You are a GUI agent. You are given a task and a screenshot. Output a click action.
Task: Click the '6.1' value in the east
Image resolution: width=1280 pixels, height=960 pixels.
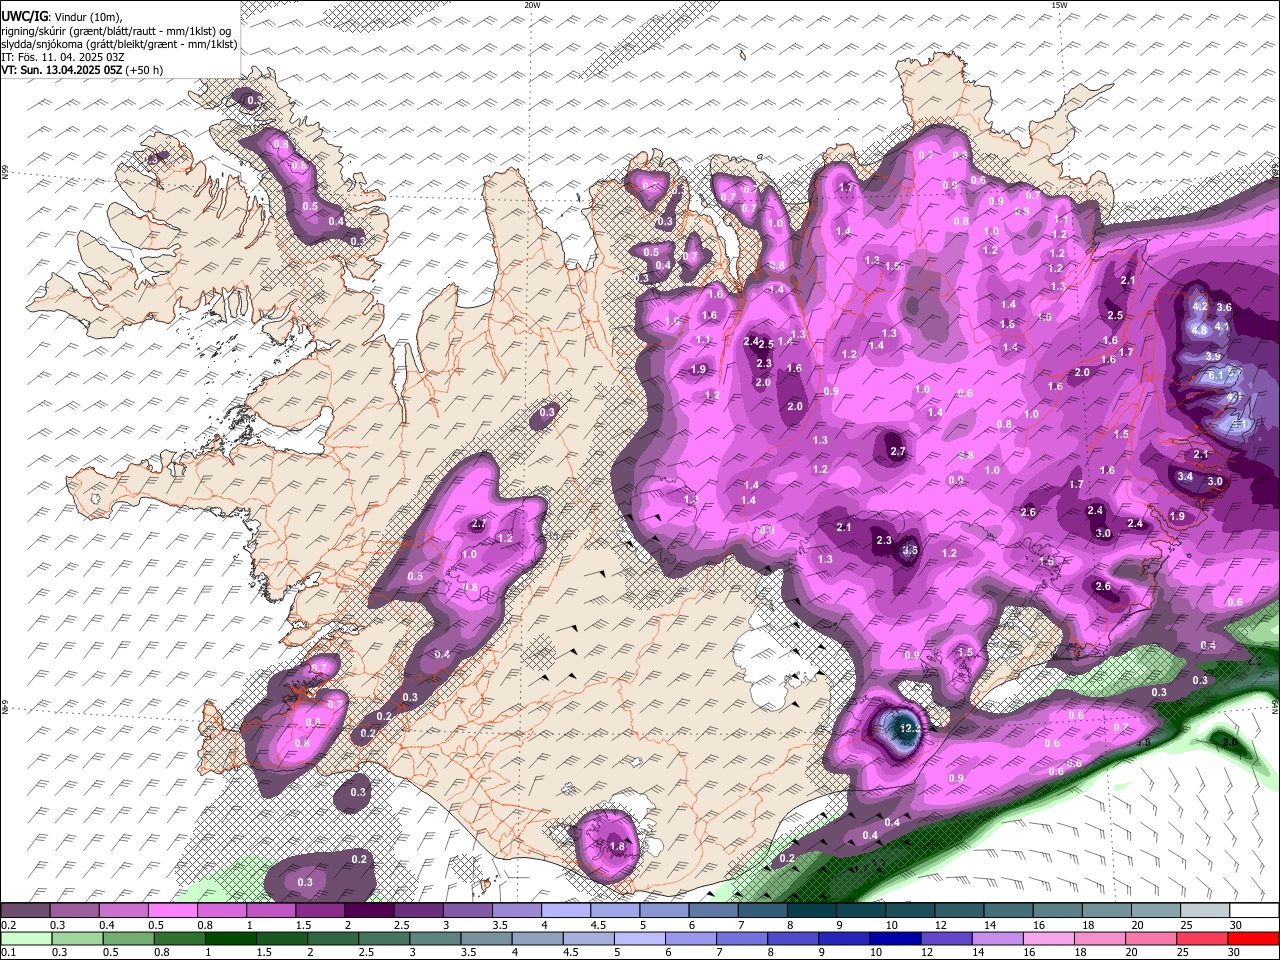pos(1217,375)
